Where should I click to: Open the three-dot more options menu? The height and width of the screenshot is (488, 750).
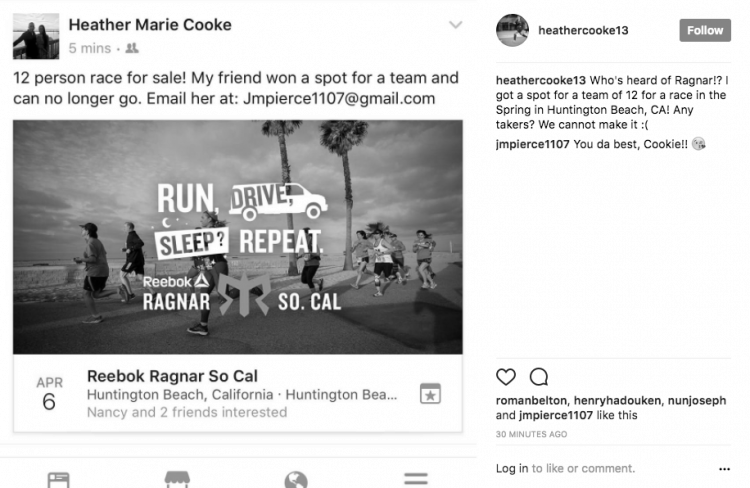coord(724,469)
